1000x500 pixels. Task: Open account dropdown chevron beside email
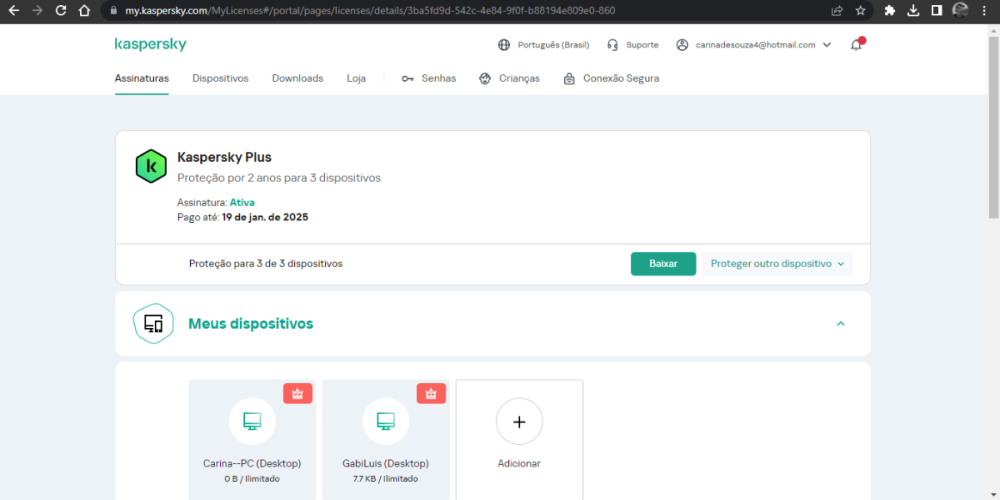[x=827, y=45]
